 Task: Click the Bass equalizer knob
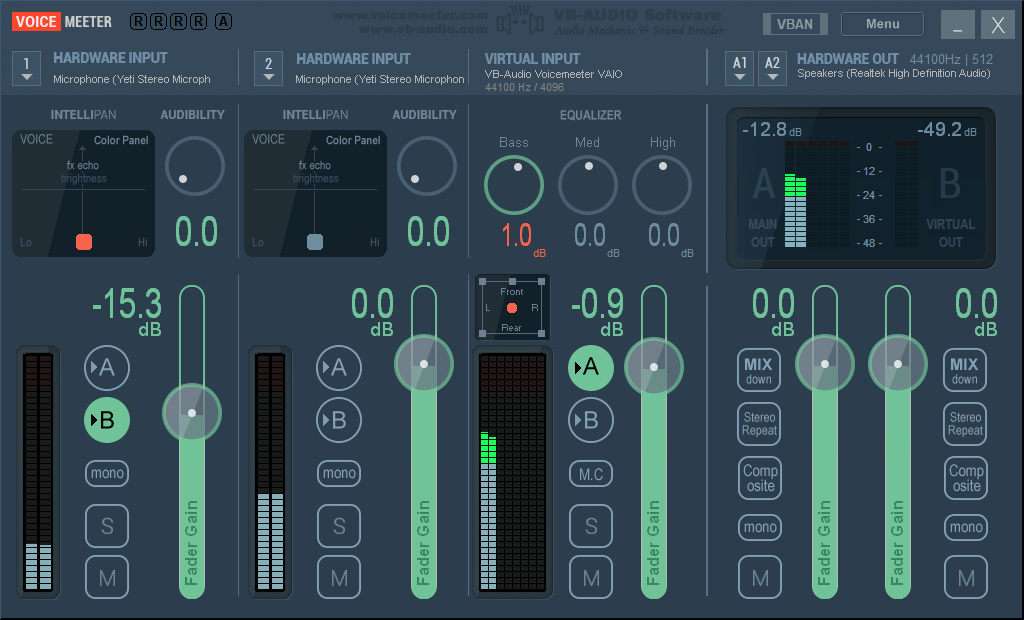coord(514,185)
